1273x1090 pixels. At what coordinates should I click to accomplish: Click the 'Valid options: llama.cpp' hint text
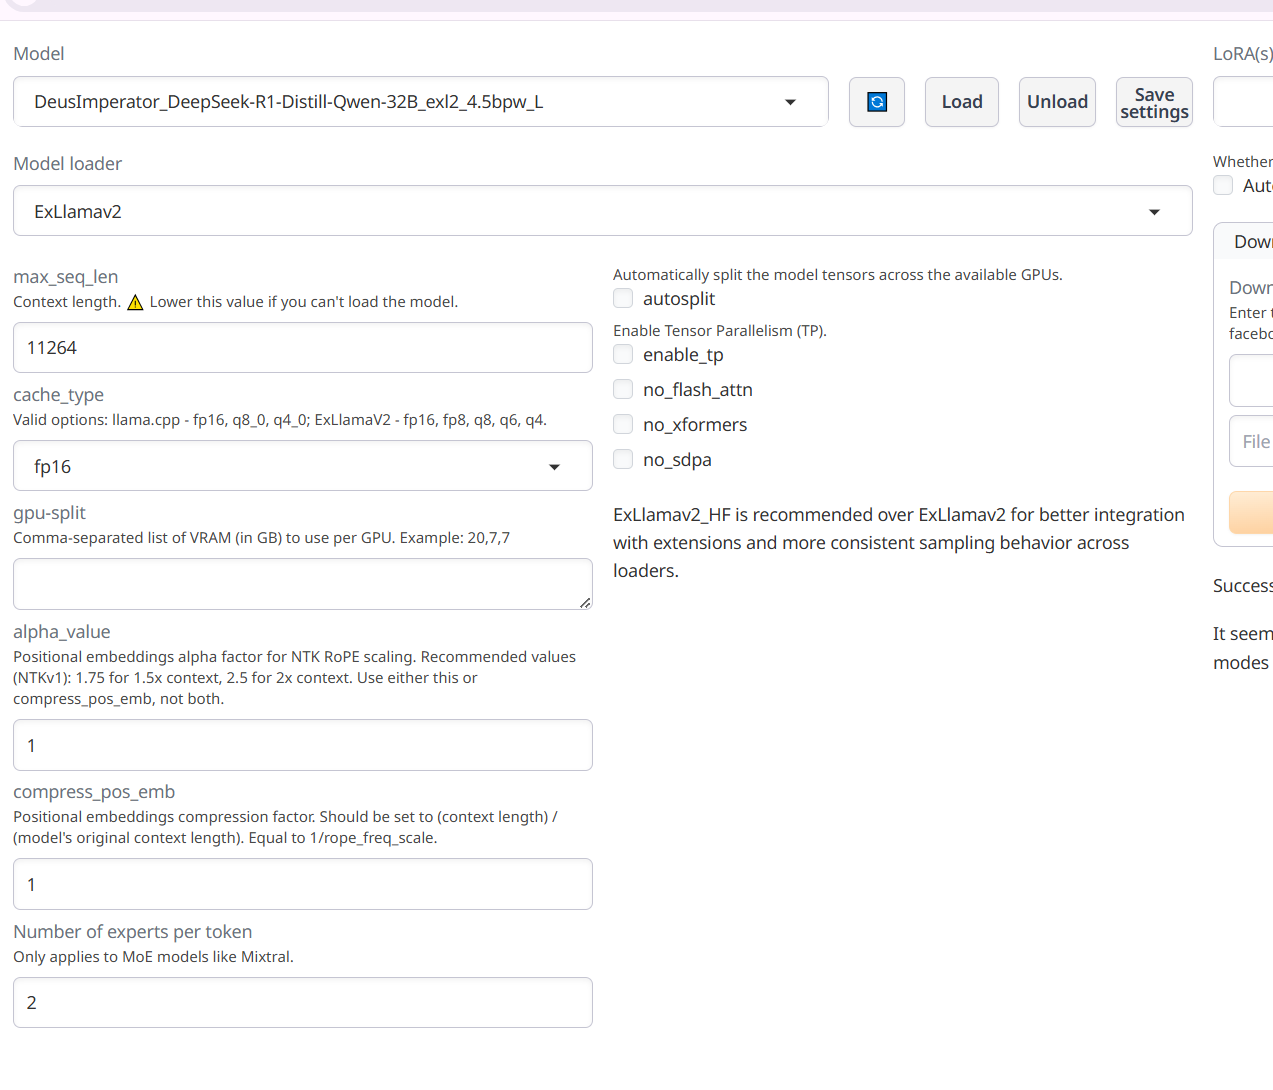click(x=280, y=420)
